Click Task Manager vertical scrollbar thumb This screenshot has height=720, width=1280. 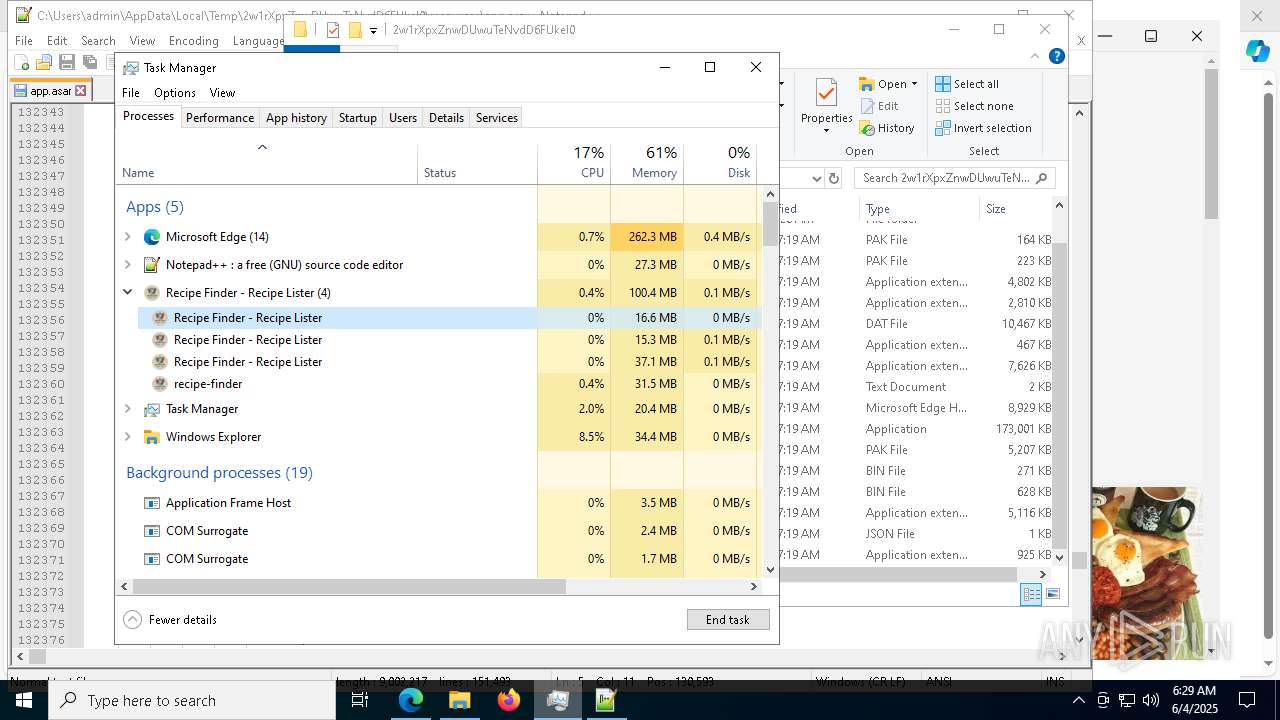pyautogui.click(x=770, y=224)
